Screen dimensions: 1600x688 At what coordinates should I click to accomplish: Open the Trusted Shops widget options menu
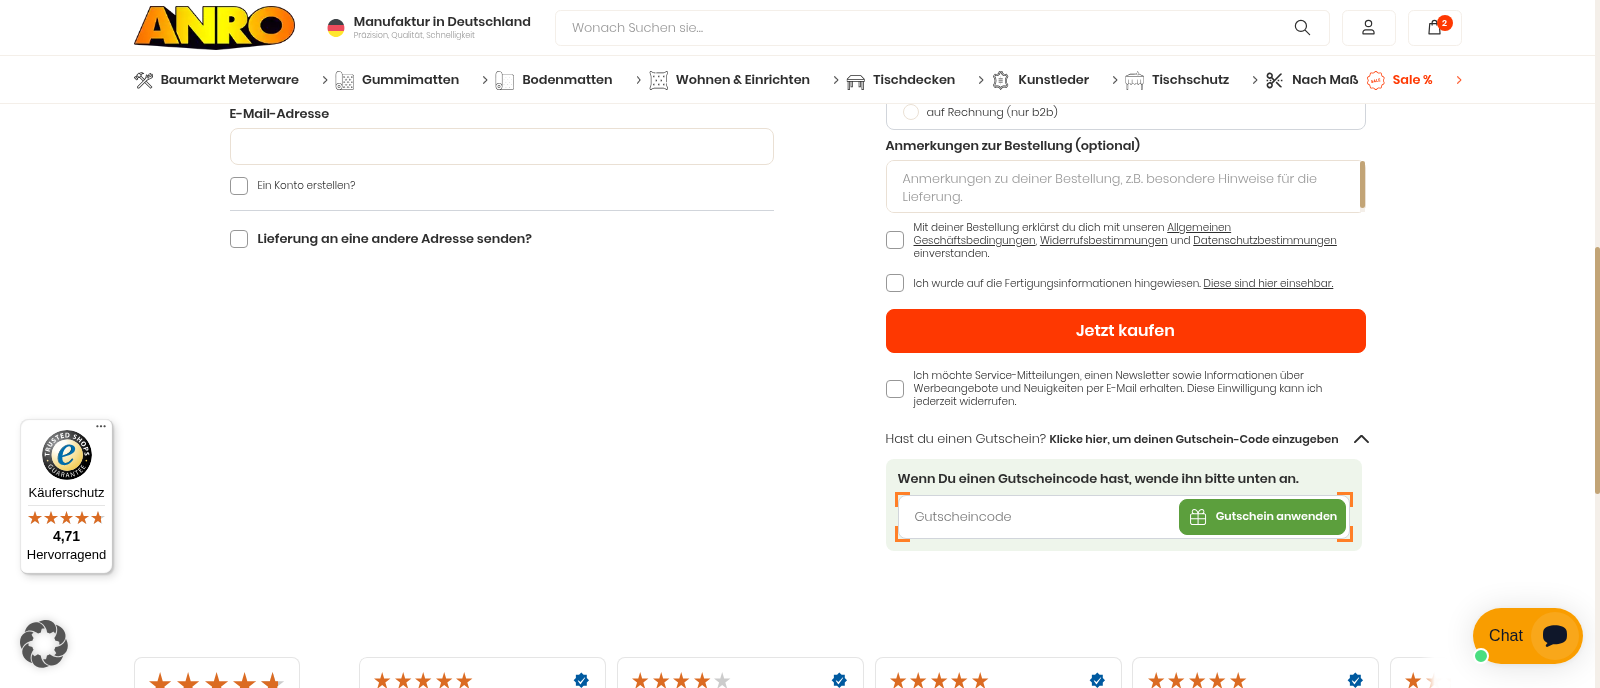coord(100,425)
